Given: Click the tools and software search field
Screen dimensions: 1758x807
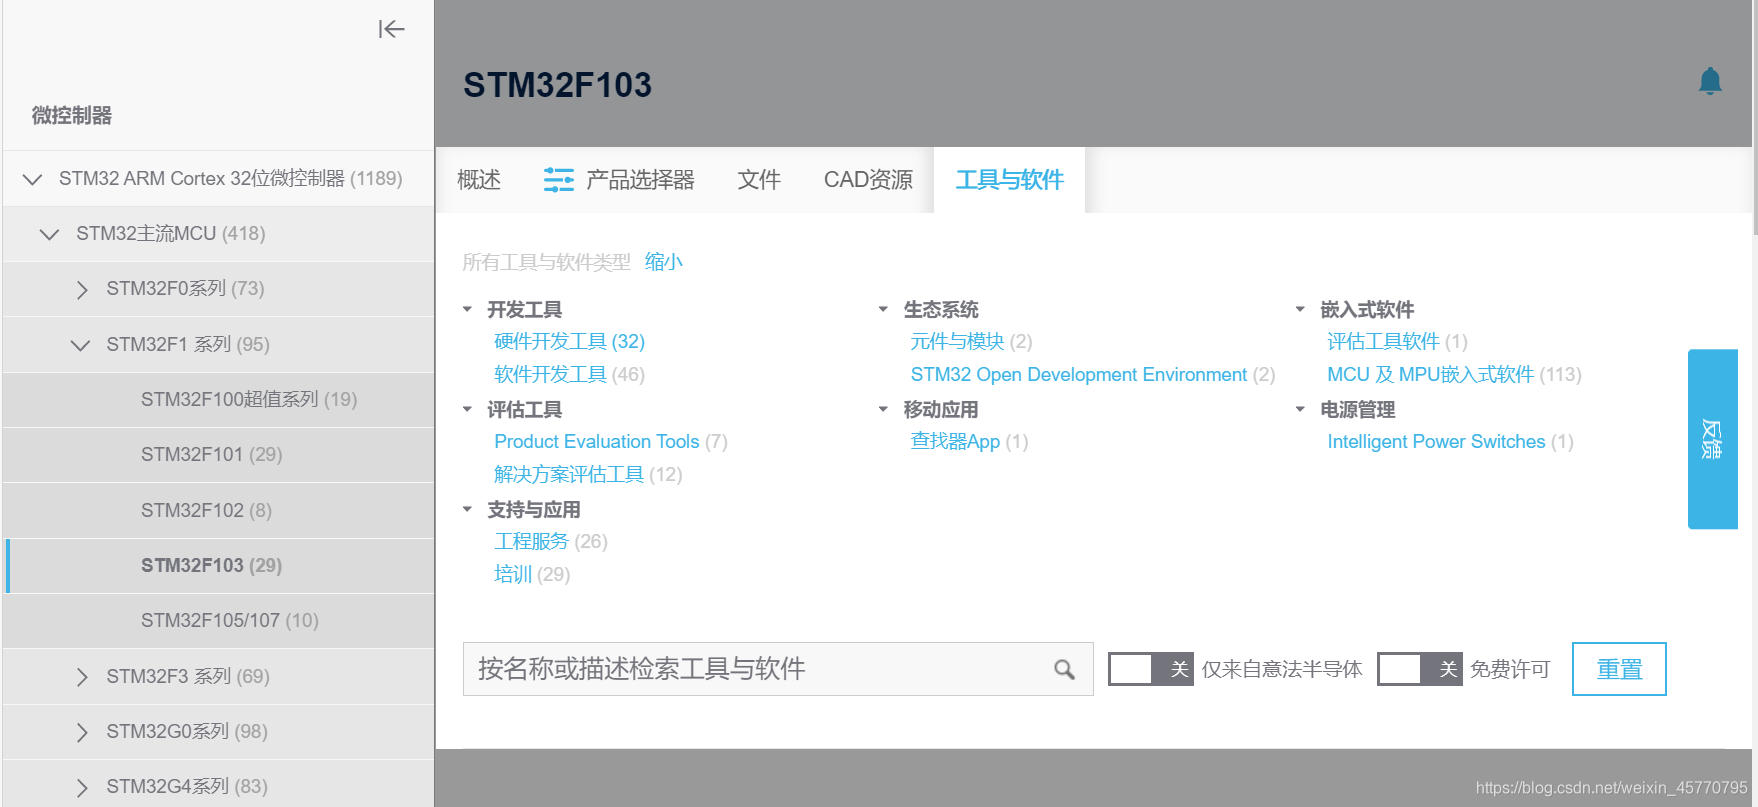Looking at the screenshot, I should pyautogui.click(x=778, y=669).
